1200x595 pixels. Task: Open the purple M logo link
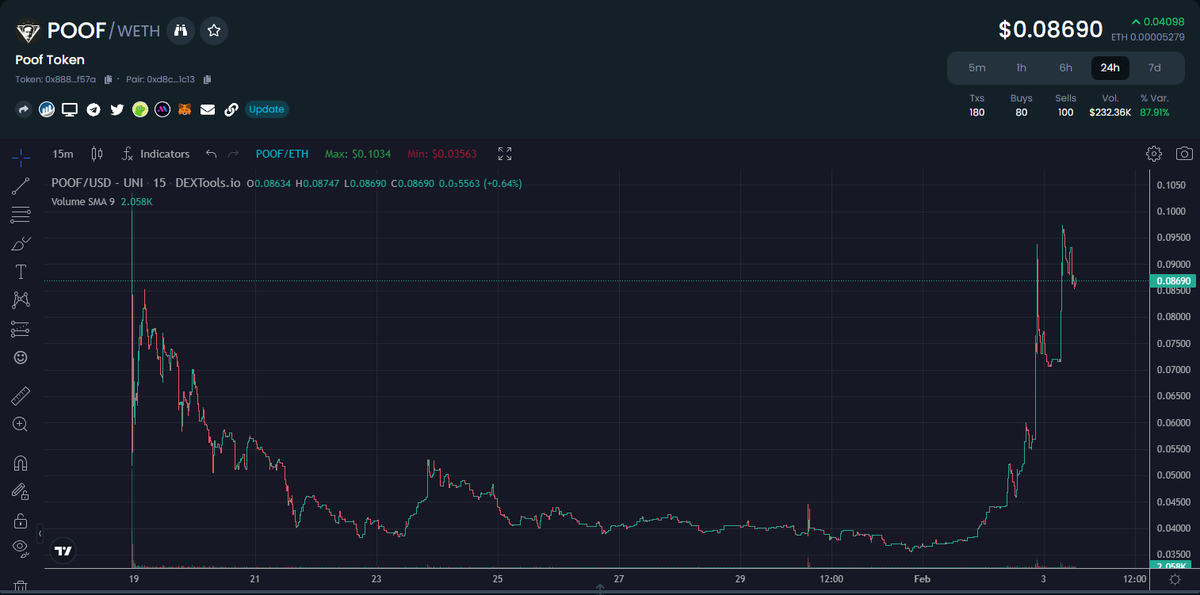(162, 109)
